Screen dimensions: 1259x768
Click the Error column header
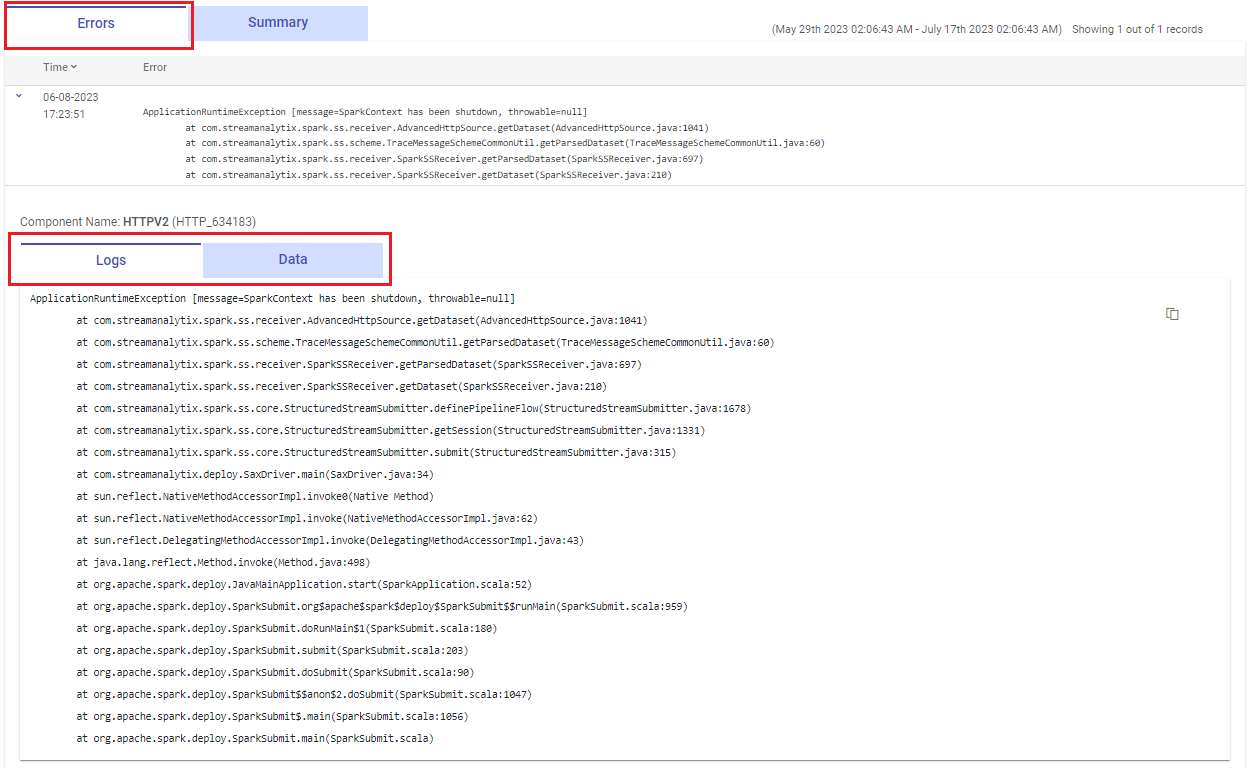click(155, 67)
